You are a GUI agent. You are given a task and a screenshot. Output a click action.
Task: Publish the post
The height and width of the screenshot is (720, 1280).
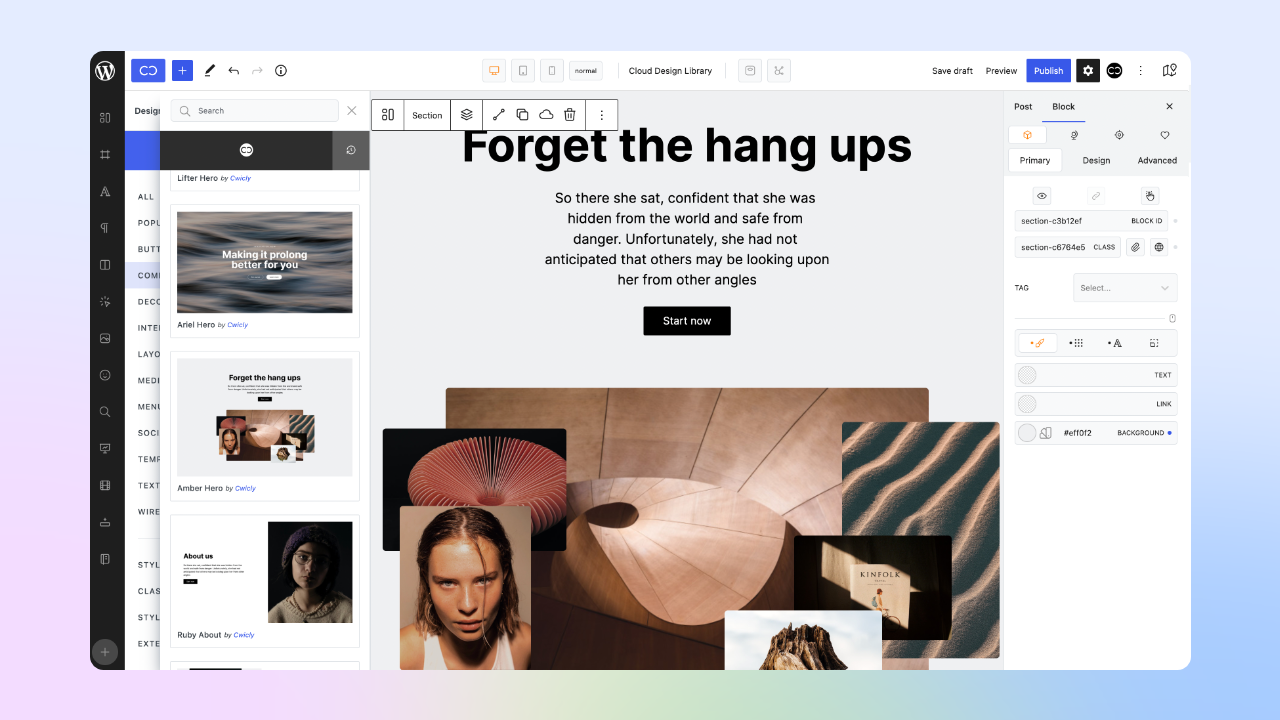(x=1048, y=71)
